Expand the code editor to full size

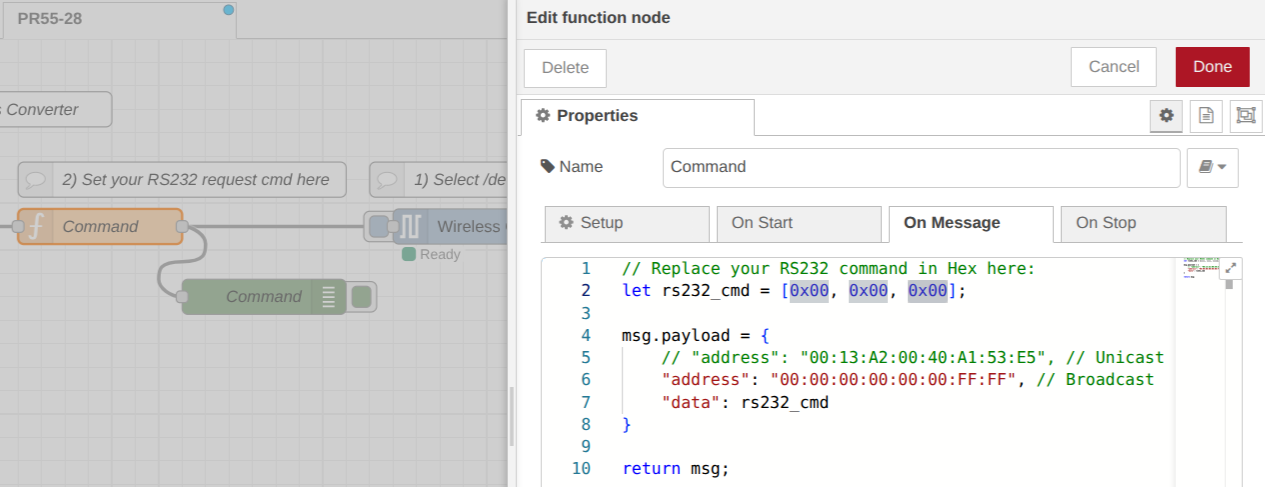1231,268
